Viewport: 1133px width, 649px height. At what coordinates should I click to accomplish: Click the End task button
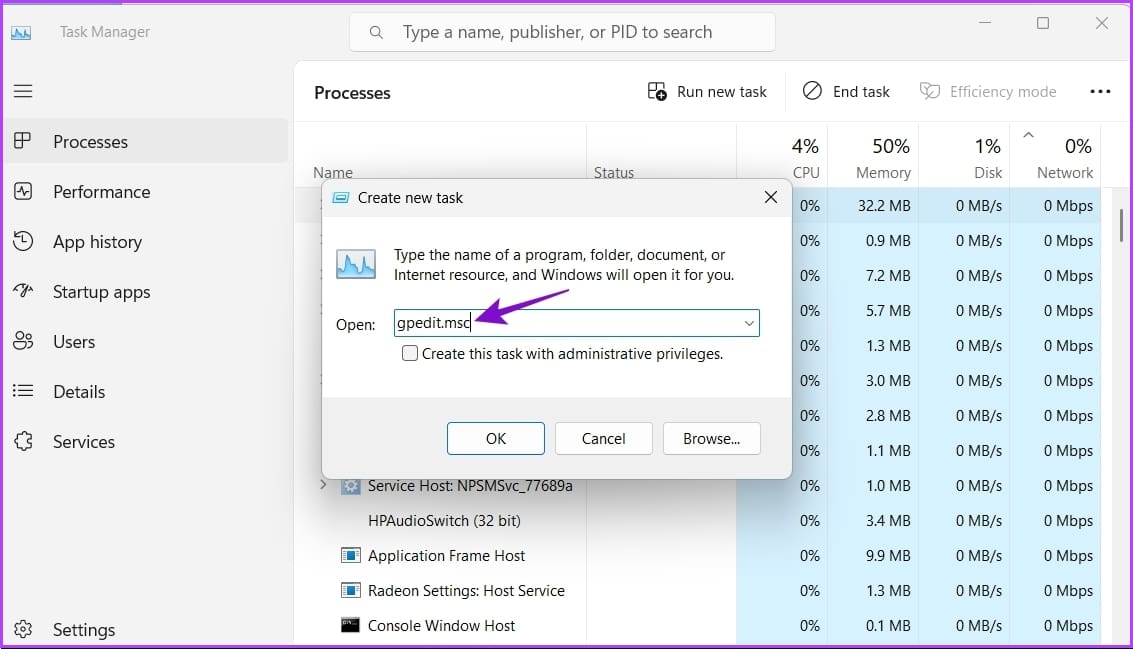pyautogui.click(x=846, y=92)
